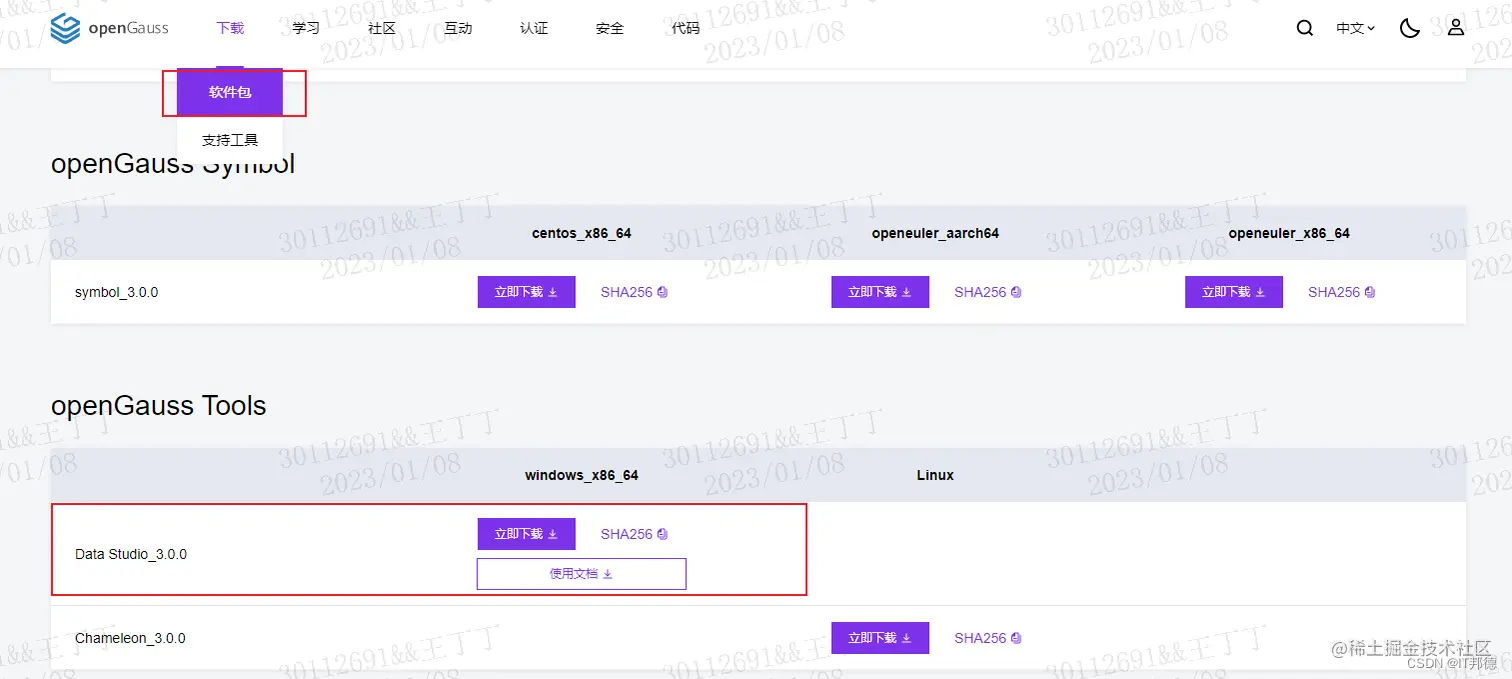Click the openeuler_aarch64 column header
1512x679 pixels.
(935, 233)
